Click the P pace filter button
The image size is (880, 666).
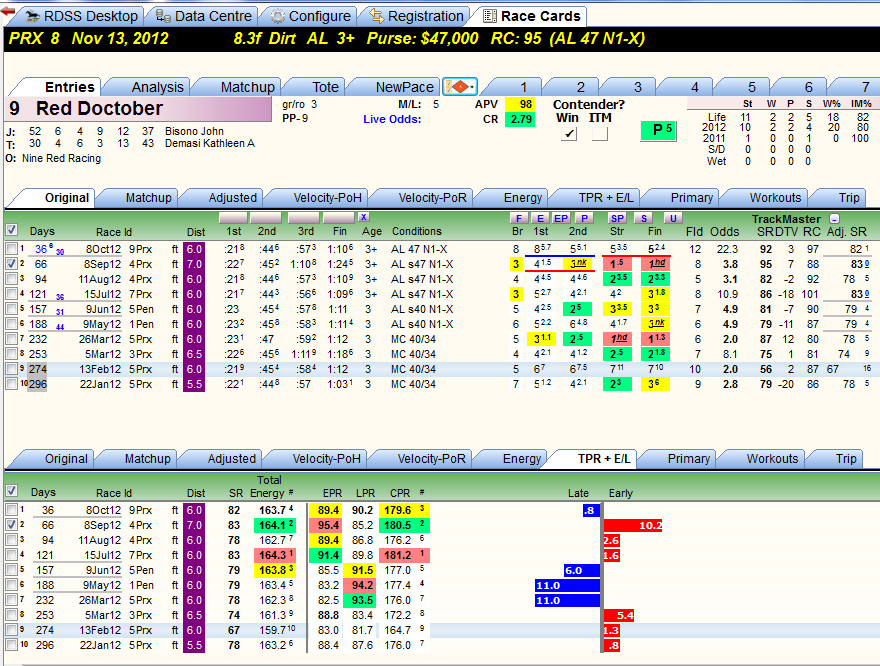tap(584, 218)
